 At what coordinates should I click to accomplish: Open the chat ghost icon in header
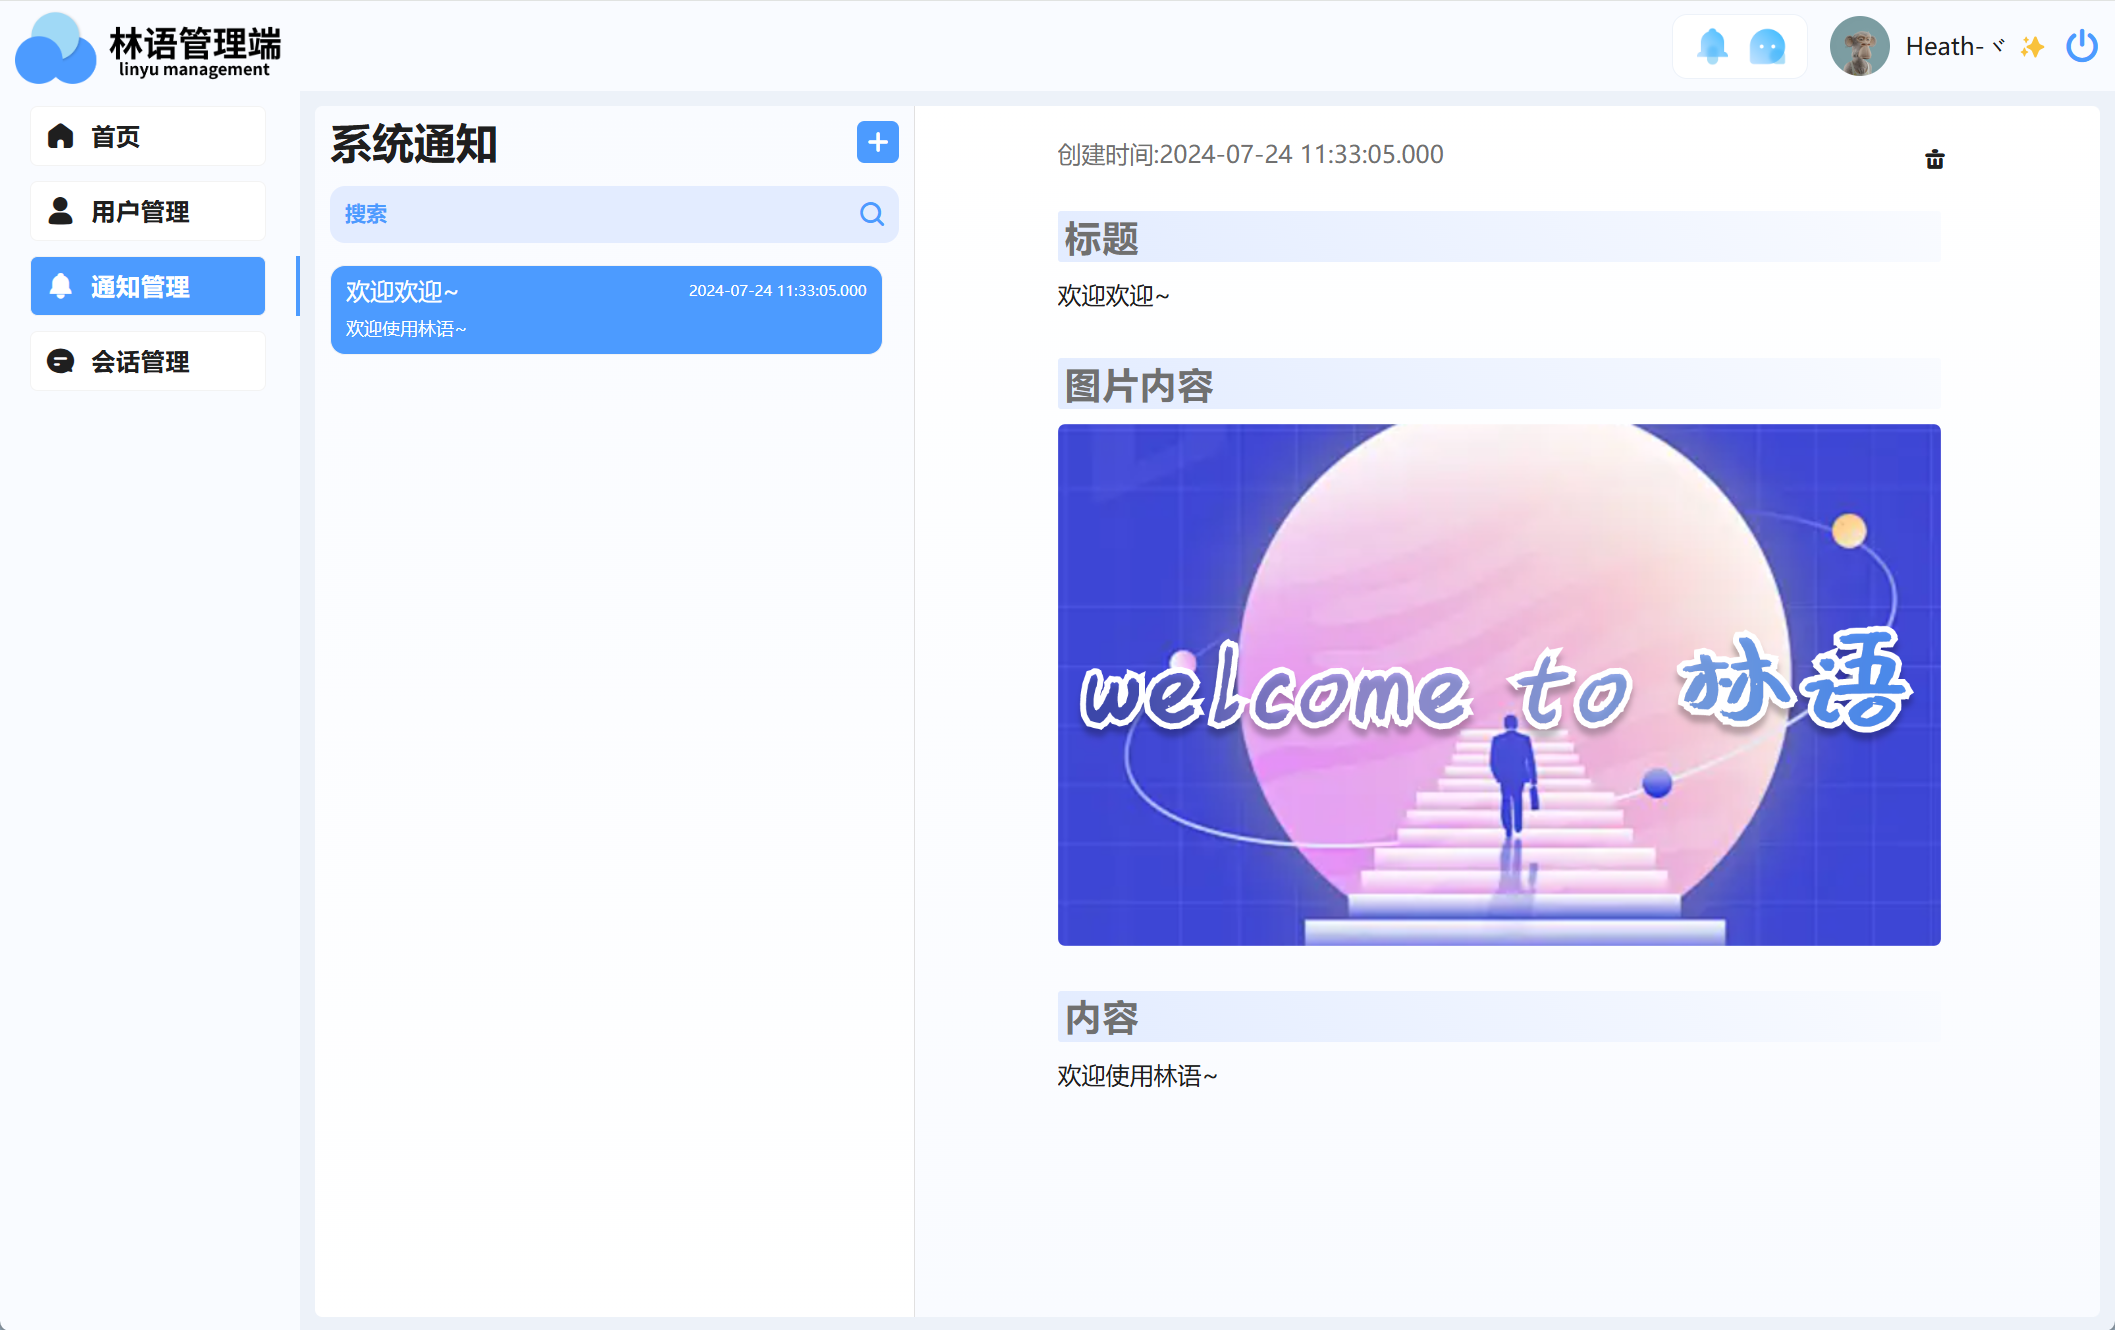(1767, 46)
